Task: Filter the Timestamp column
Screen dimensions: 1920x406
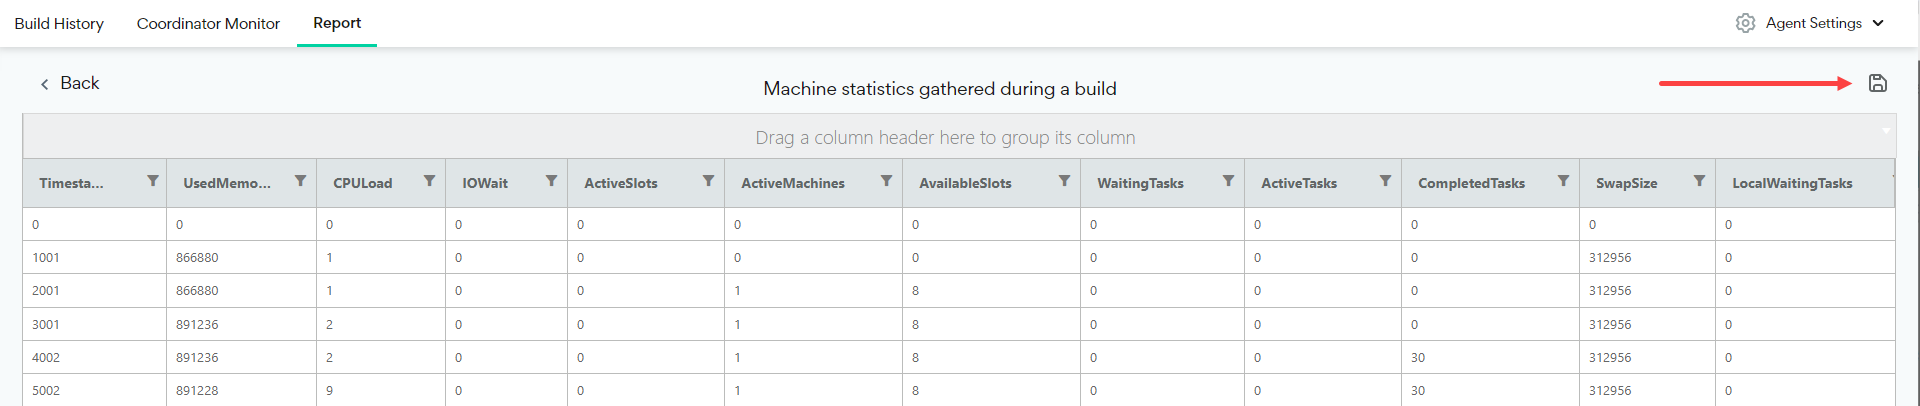Action: point(153,181)
